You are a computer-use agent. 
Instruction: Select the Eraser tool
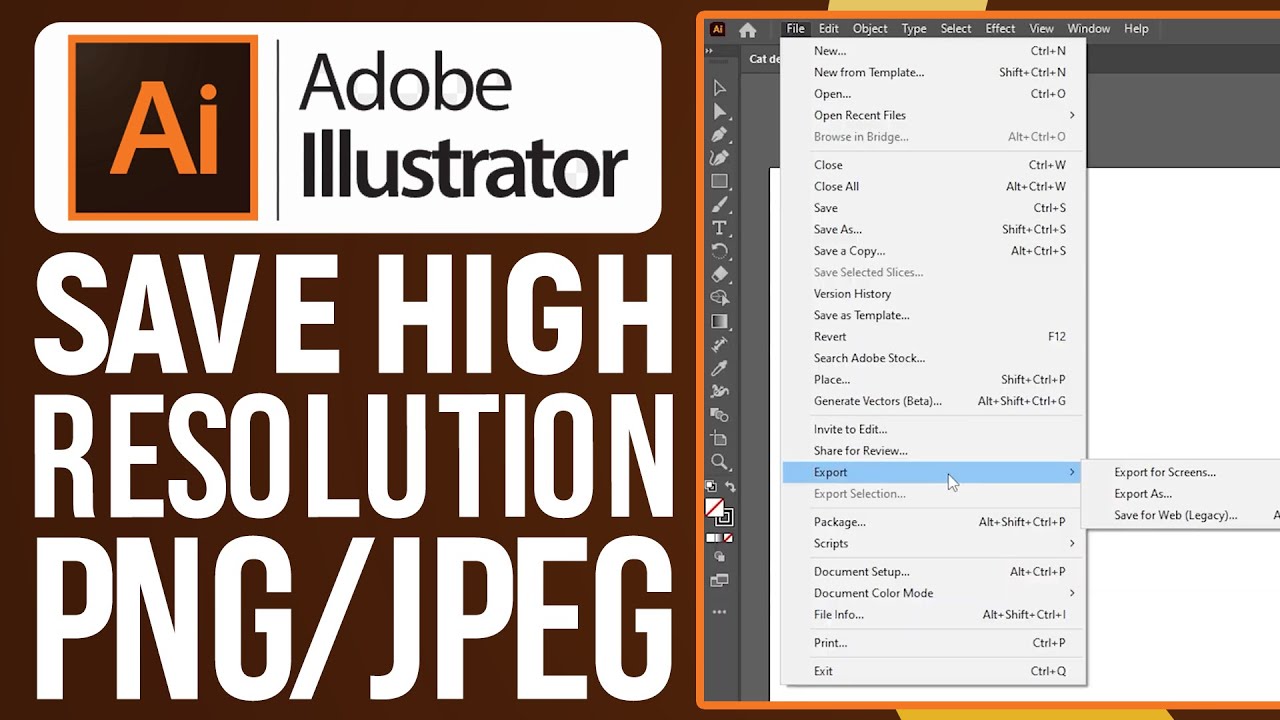[719, 274]
